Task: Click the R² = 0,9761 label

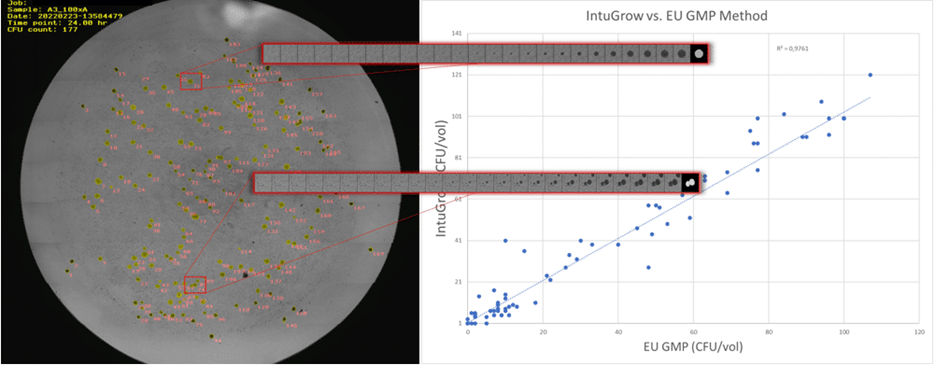Action: coord(793,50)
